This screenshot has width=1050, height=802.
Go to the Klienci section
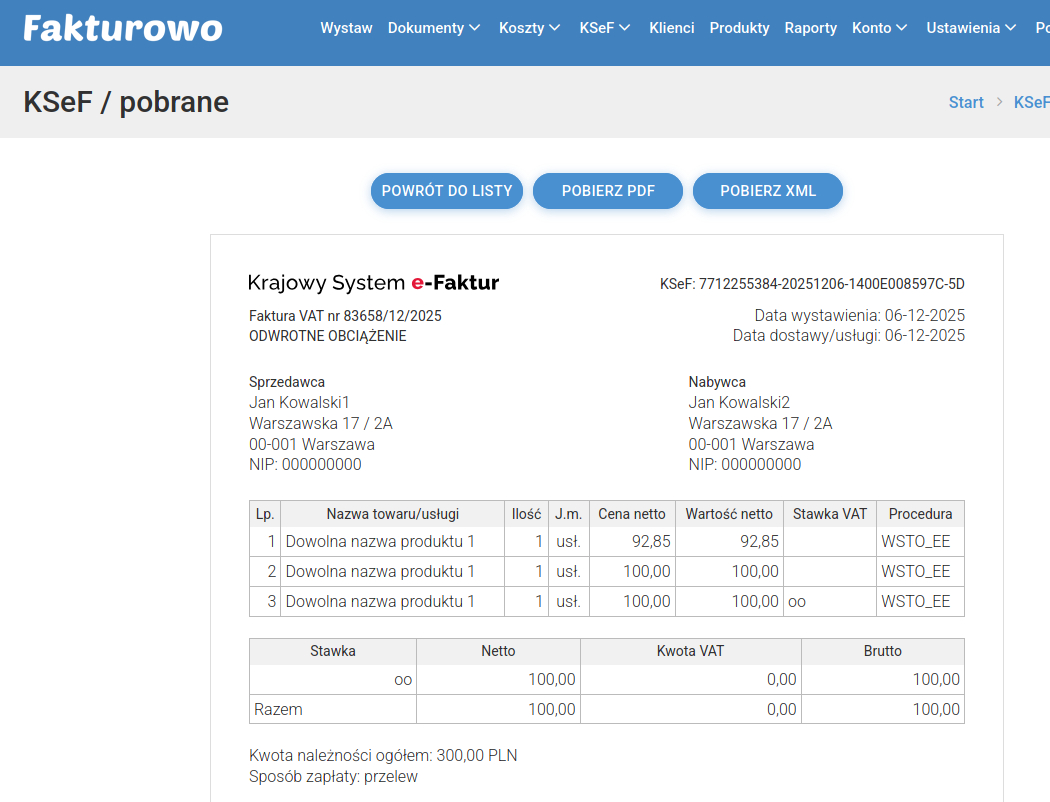[671, 28]
